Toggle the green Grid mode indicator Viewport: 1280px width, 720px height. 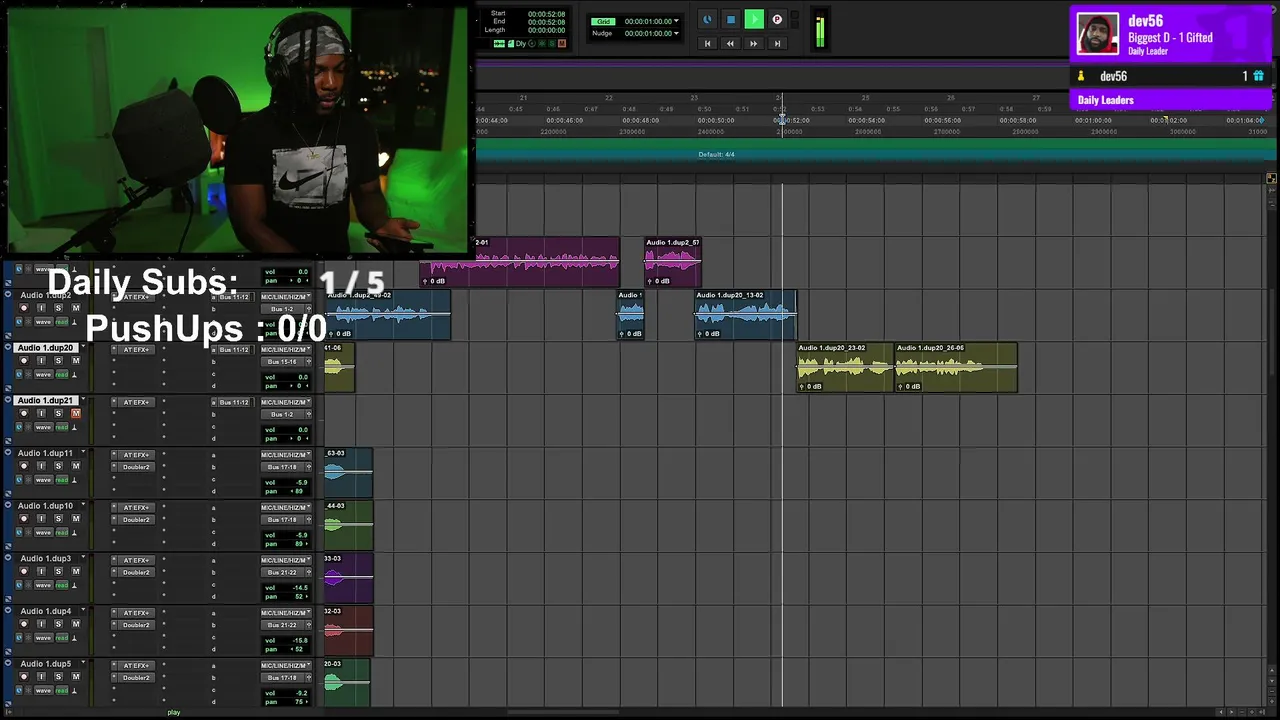(x=602, y=21)
